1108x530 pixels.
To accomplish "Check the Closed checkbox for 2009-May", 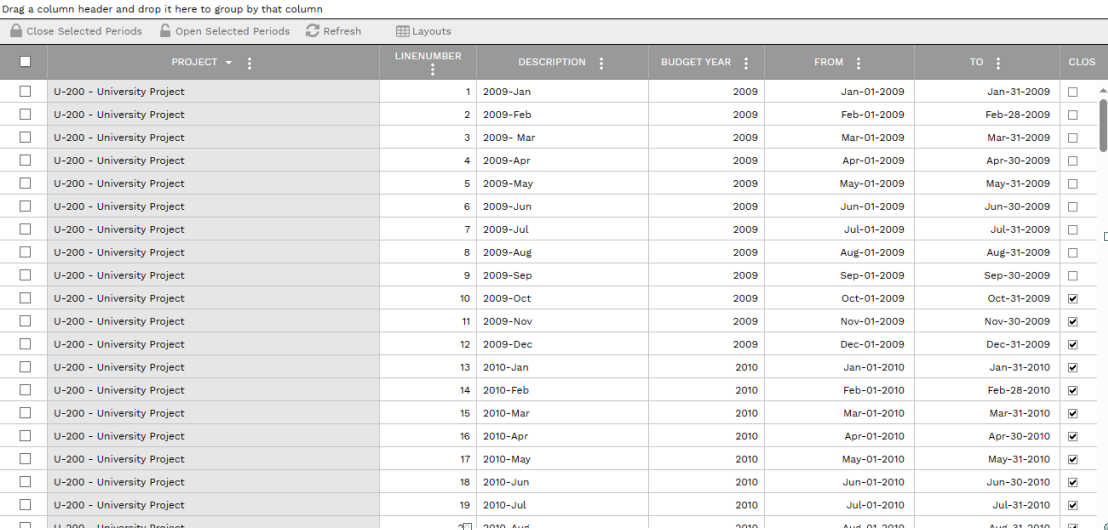I will point(1073,184).
